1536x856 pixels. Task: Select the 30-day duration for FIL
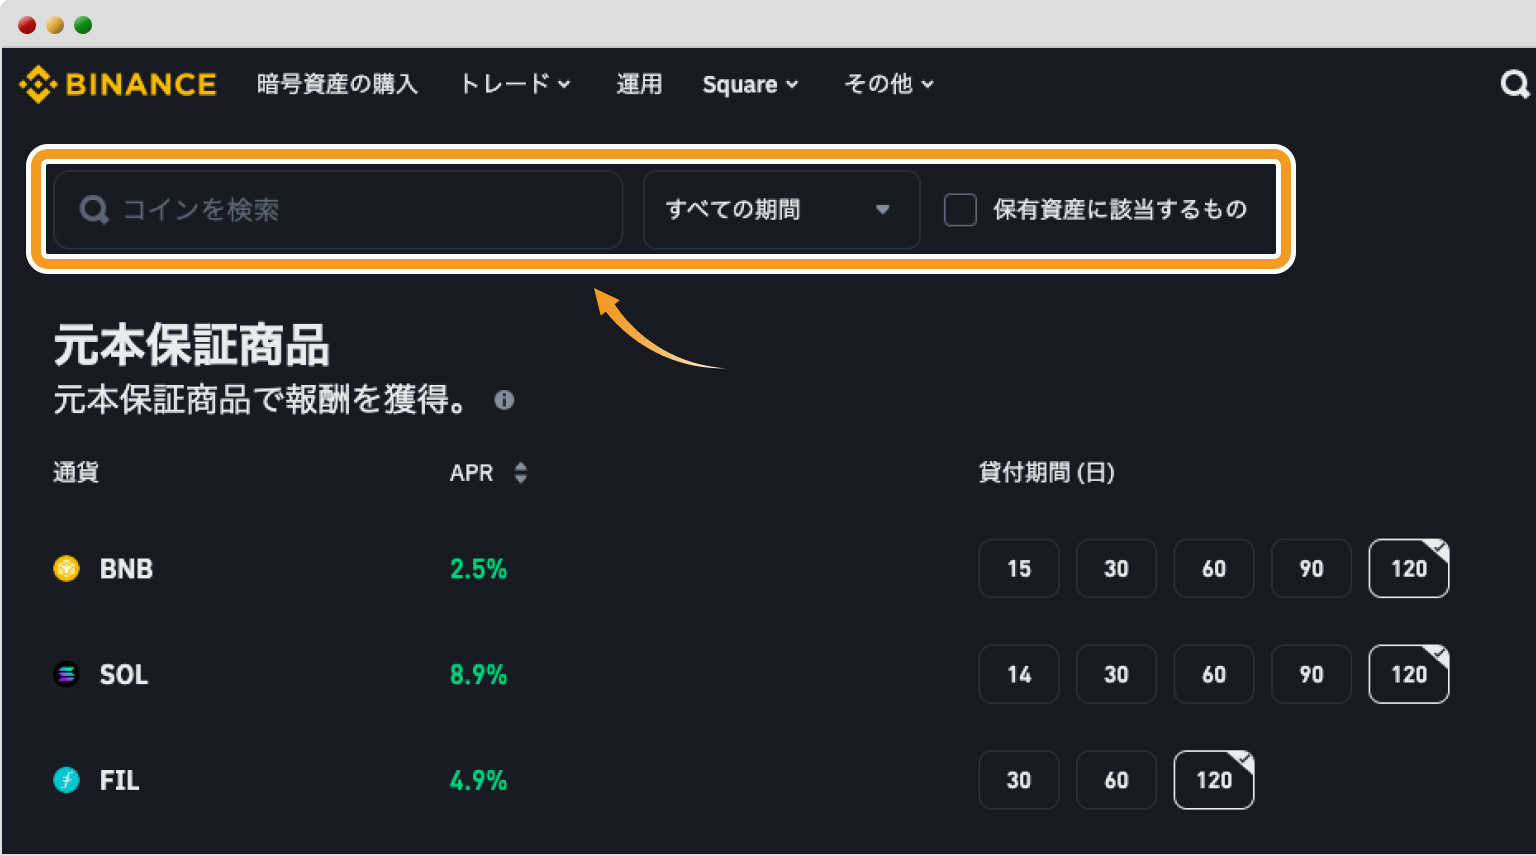click(x=1018, y=780)
